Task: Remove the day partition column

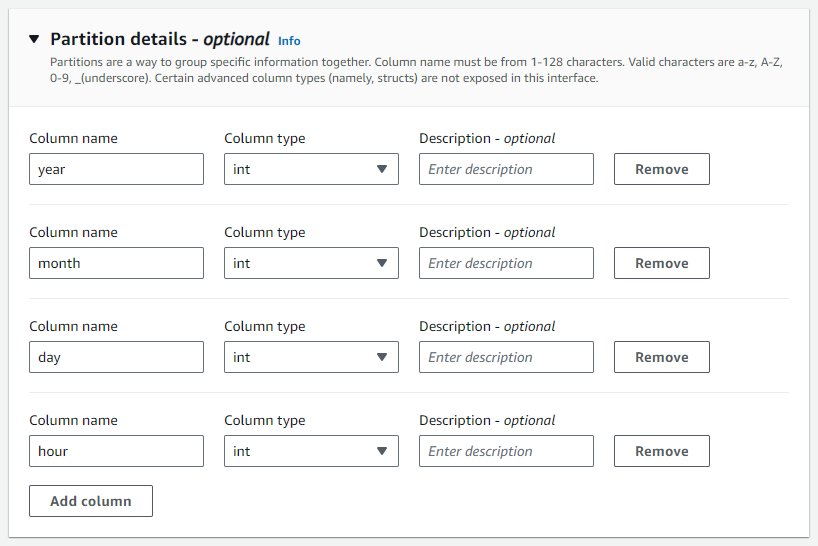Action: [x=661, y=357]
